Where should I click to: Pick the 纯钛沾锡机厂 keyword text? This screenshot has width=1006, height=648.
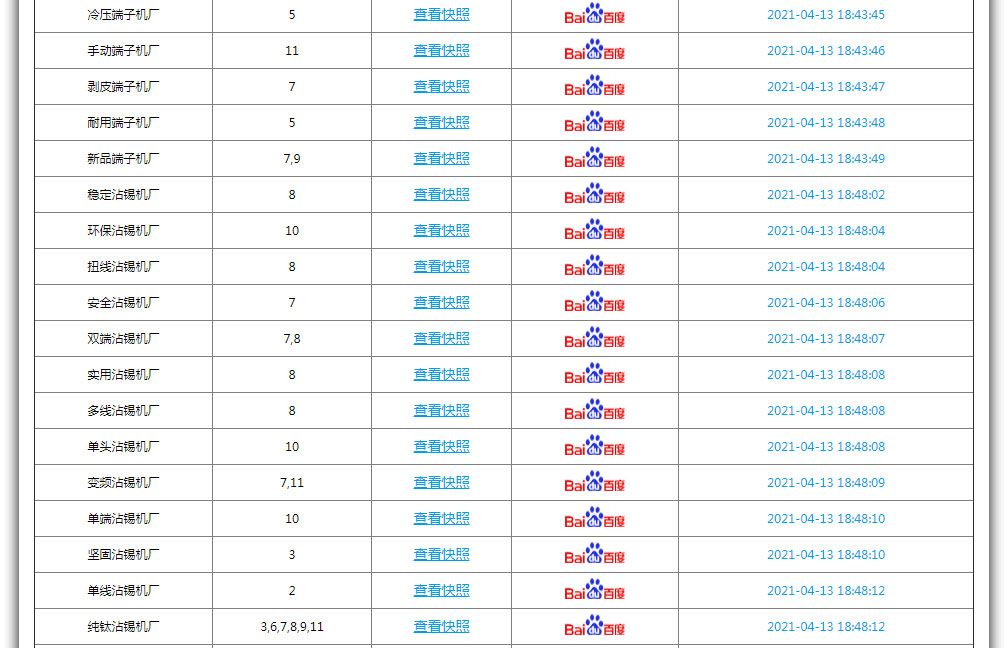(123, 626)
